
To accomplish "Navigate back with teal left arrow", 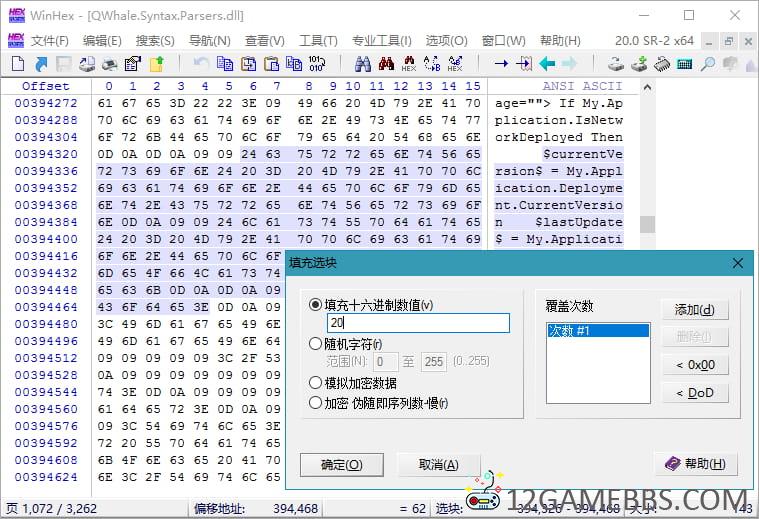I will (547, 63).
